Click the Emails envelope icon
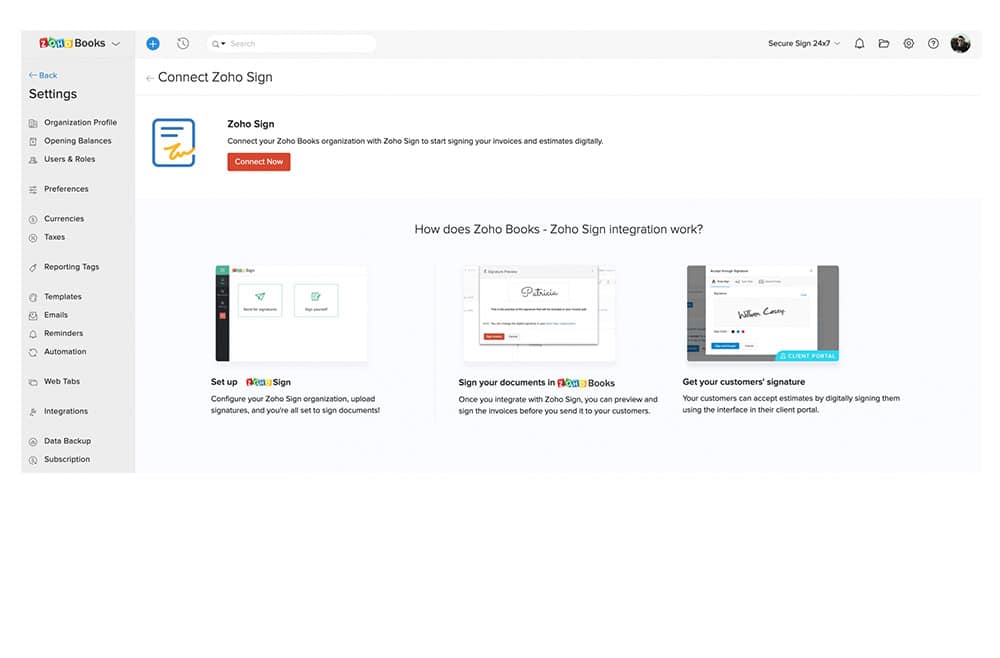The image size is (1000, 658). pos(33,316)
